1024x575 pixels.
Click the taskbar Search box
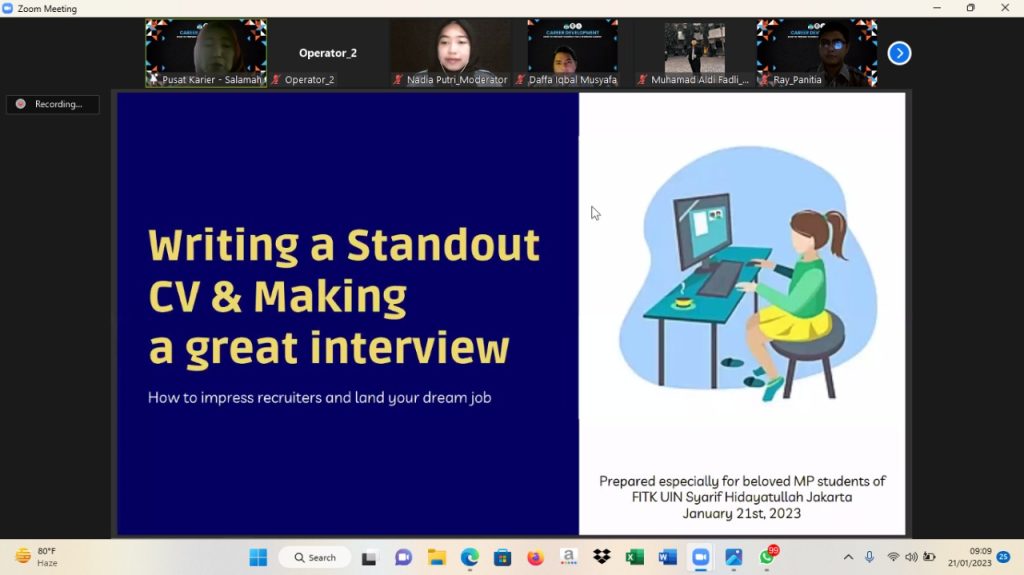click(x=315, y=557)
